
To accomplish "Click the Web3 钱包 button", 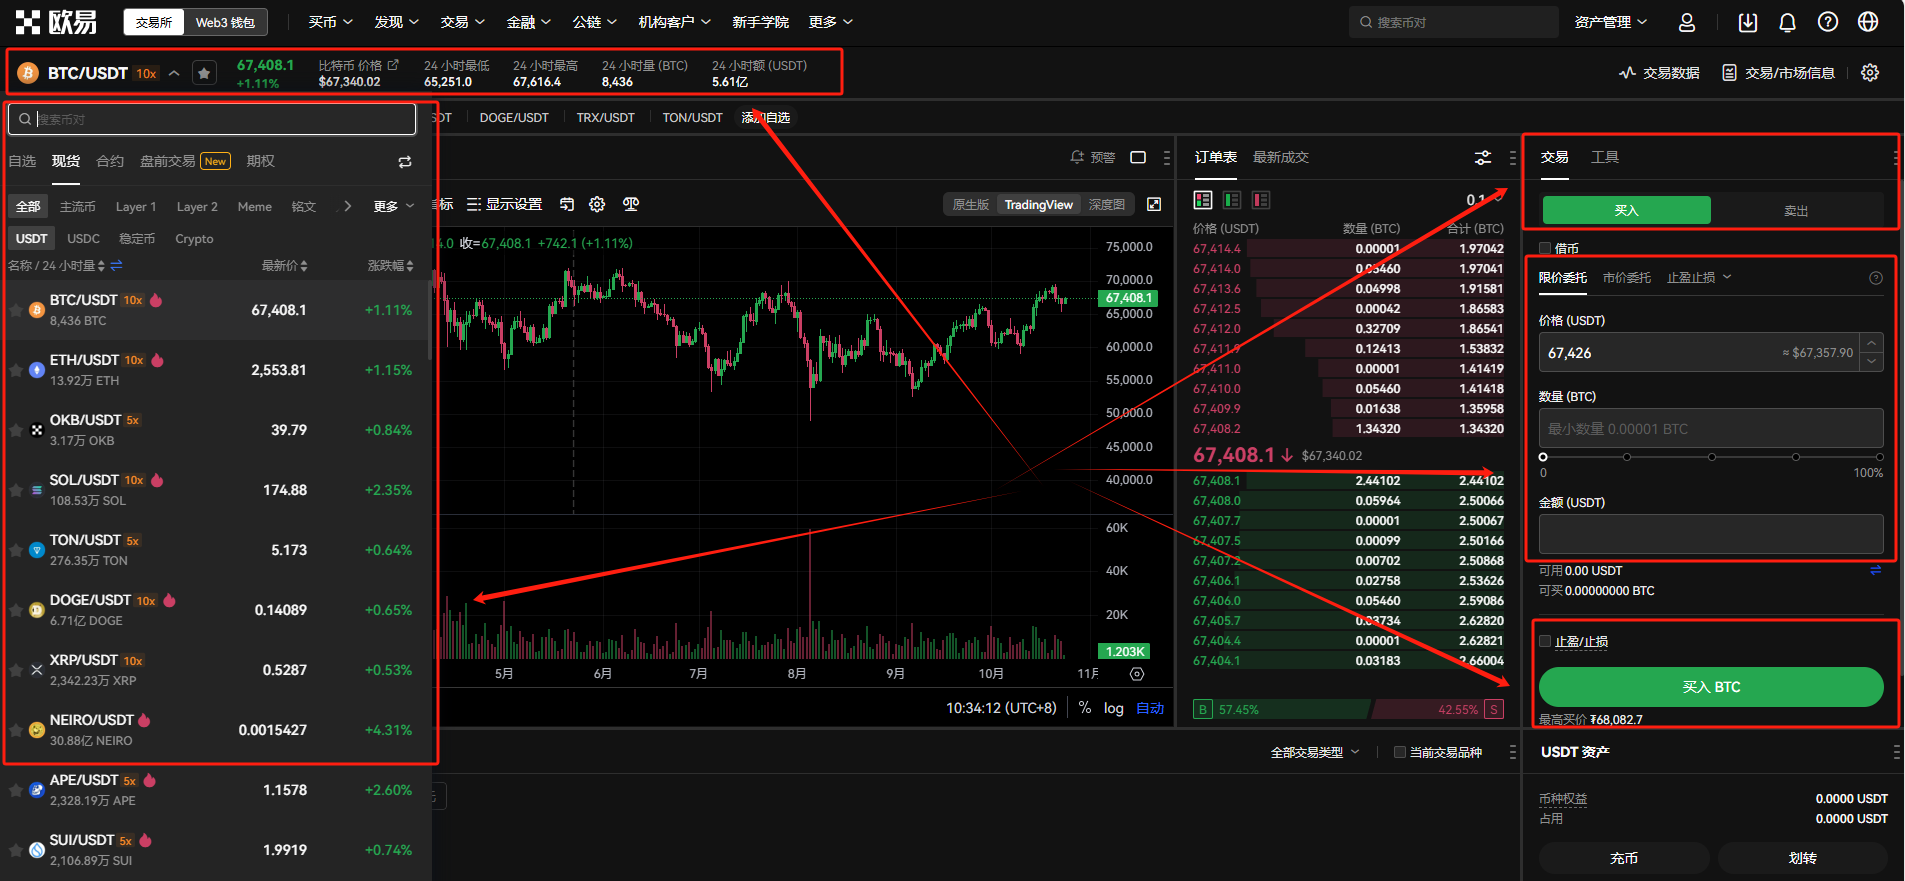I will pyautogui.click(x=225, y=22).
